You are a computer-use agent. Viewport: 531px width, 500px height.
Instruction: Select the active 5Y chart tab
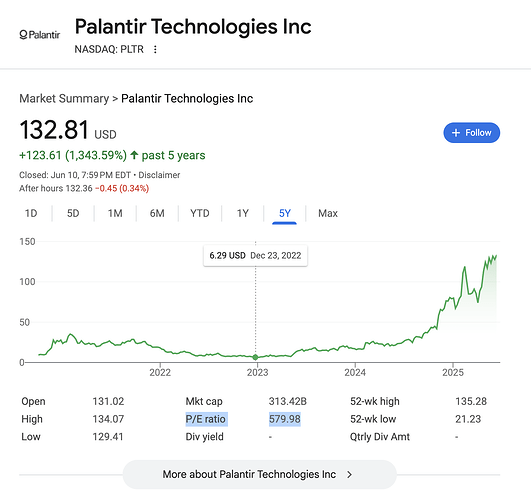tap(285, 213)
